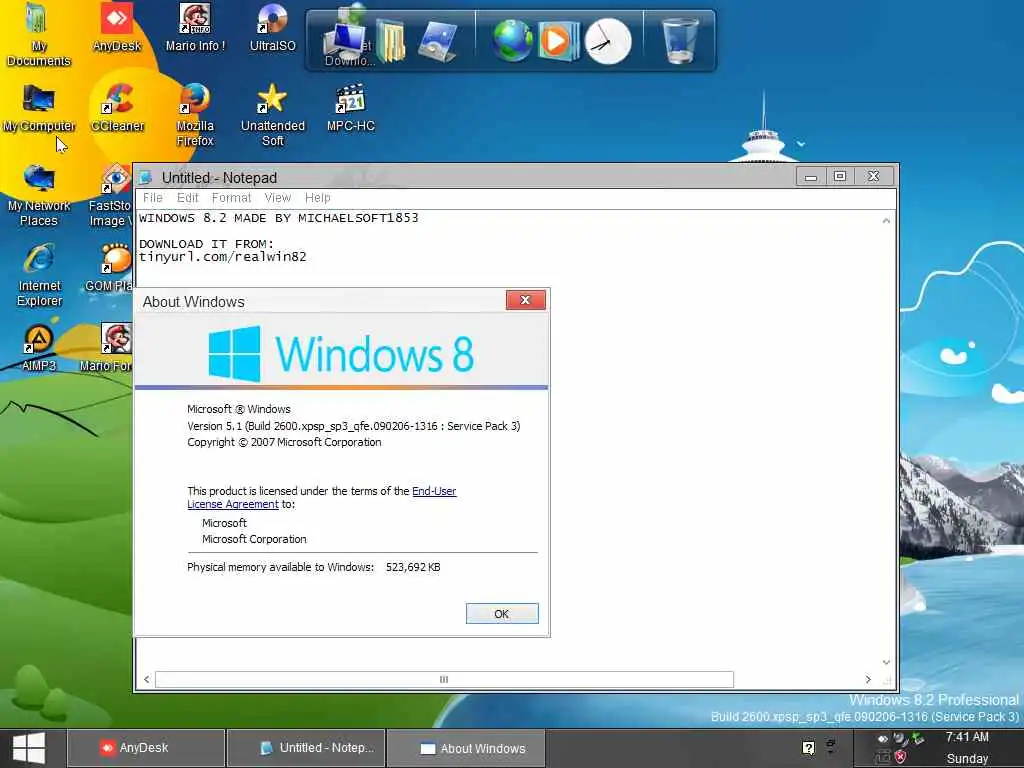Click the globe icon in the dock
The height and width of the screenshot is (768, 1024).
[512, 40]
